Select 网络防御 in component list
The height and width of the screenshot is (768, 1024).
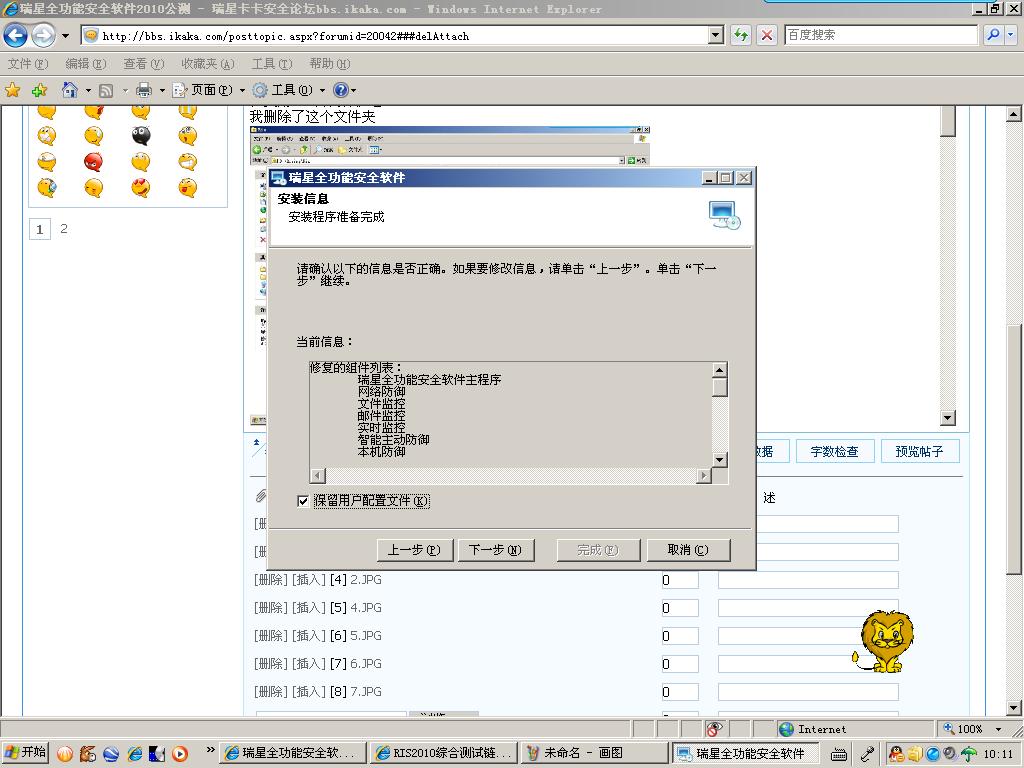(381, 391)
